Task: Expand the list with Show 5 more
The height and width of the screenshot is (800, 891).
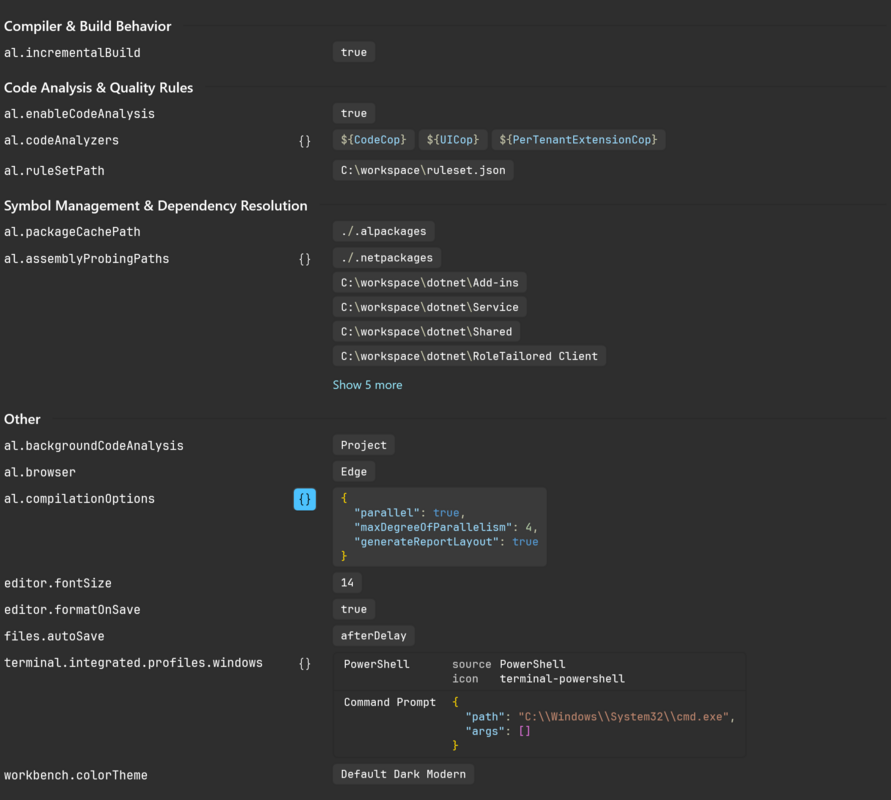Action: (x=367, y=385)
